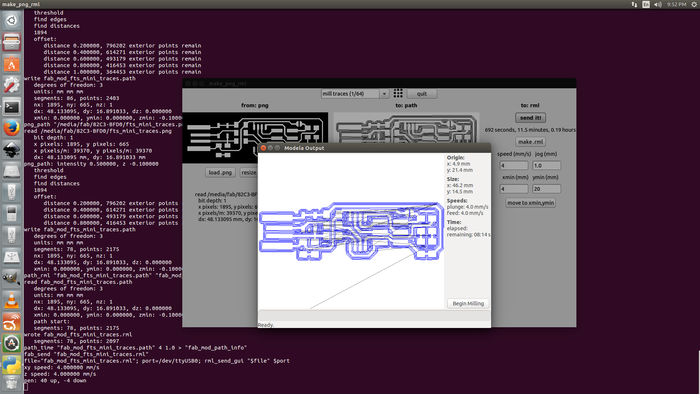Image resolution: width=700 pixels, height=394 pixels.
Task: Open Firefox from the launcher
Action: (12, 129)
